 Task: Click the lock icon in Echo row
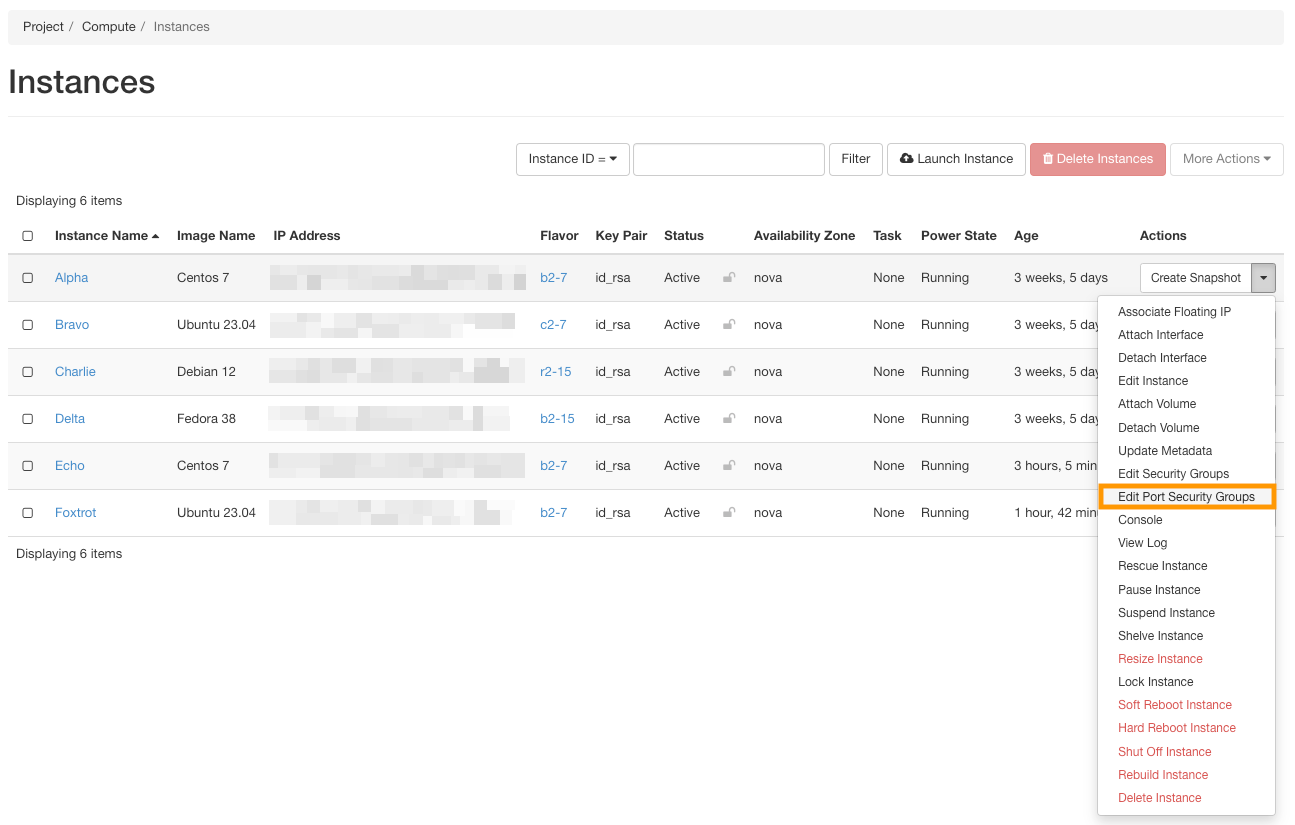pos(729,466)
